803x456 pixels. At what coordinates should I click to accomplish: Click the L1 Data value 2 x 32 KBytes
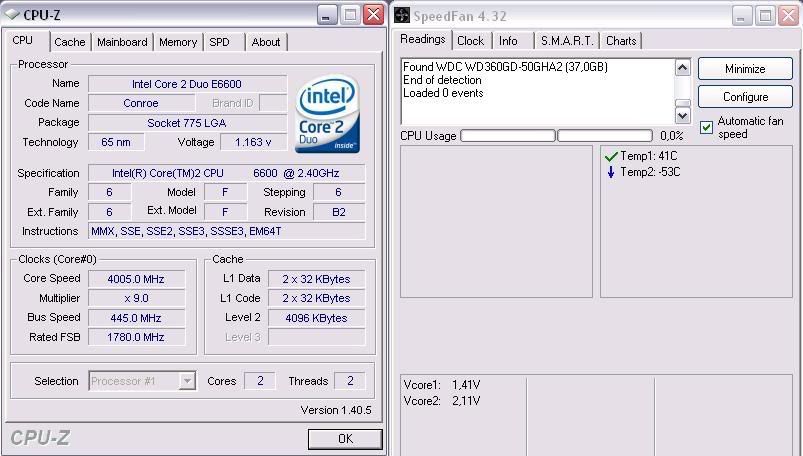[316, 279]
